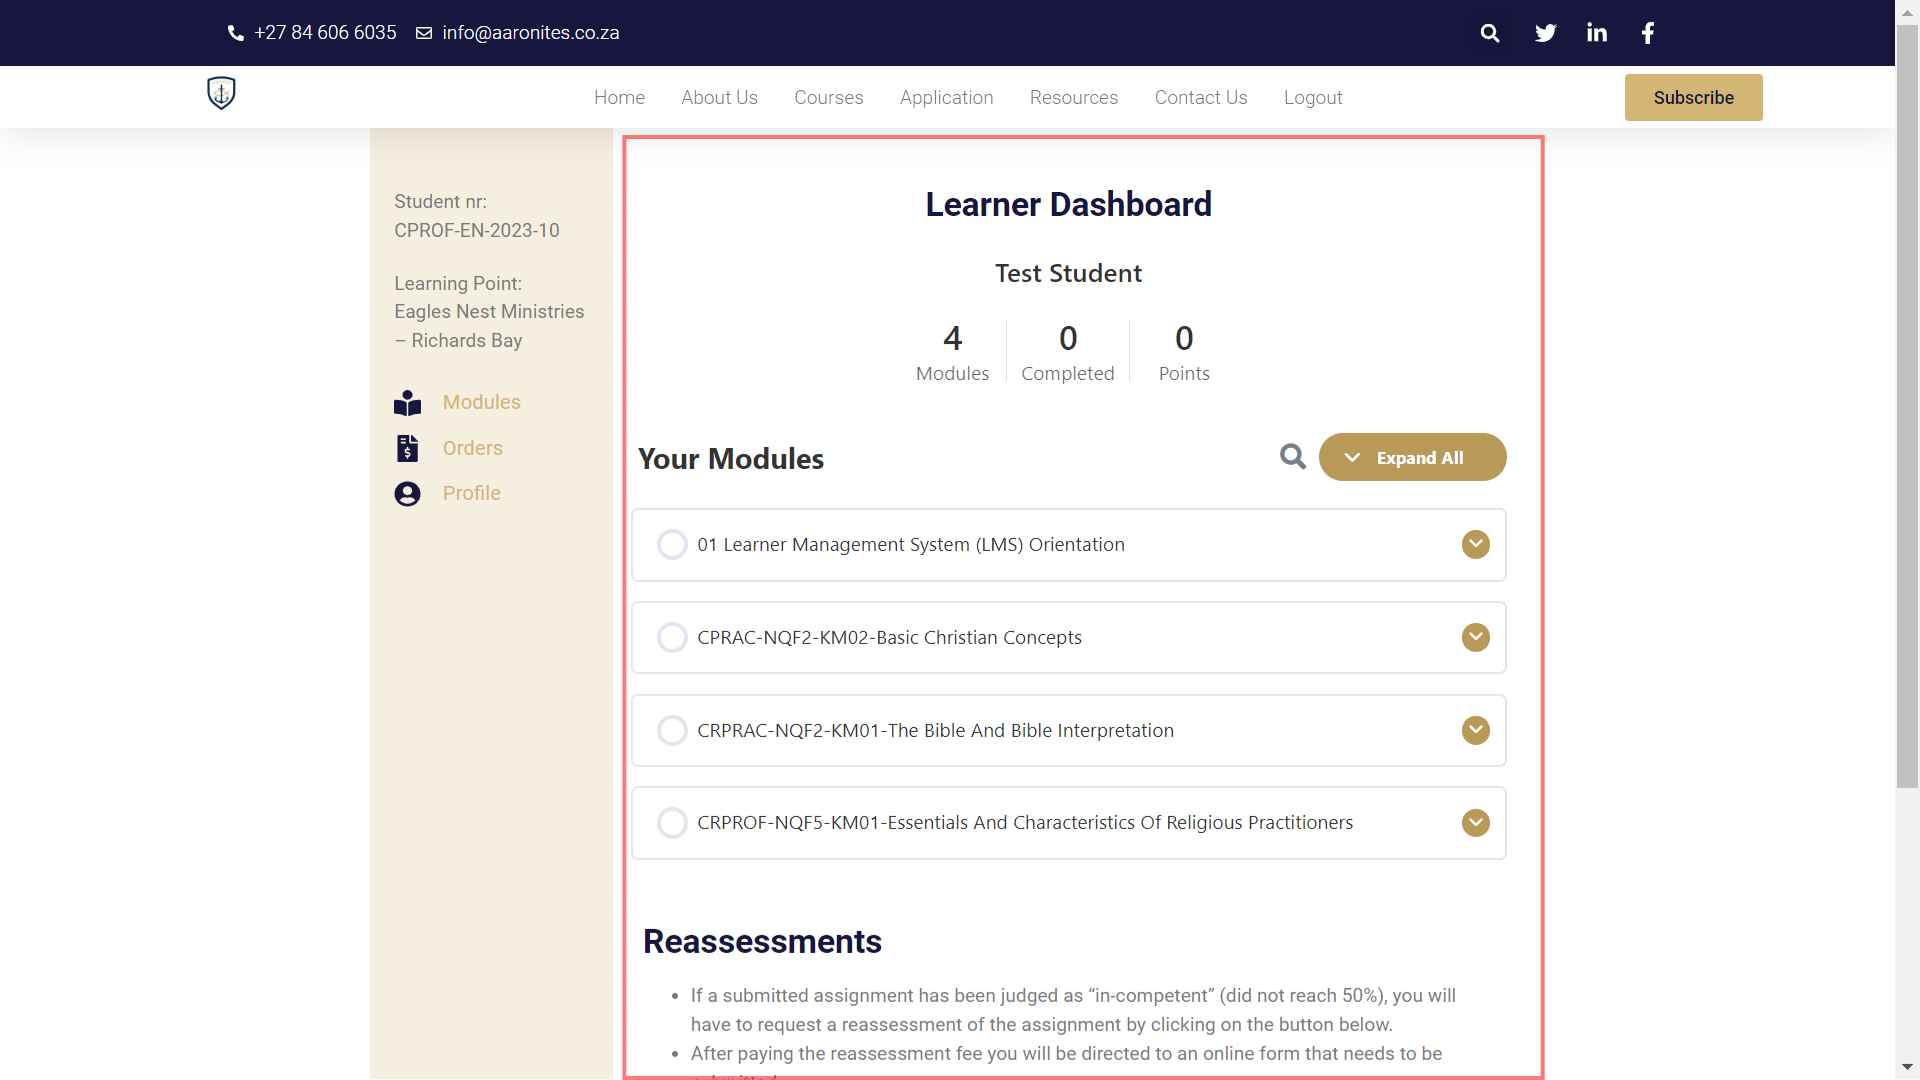Image resolution: width=1920 pixels, height=1080 pixels.
Task: Expand the CPRAC-NQF2-KM02 module chevron
Action: click(x=1476, y=638)
